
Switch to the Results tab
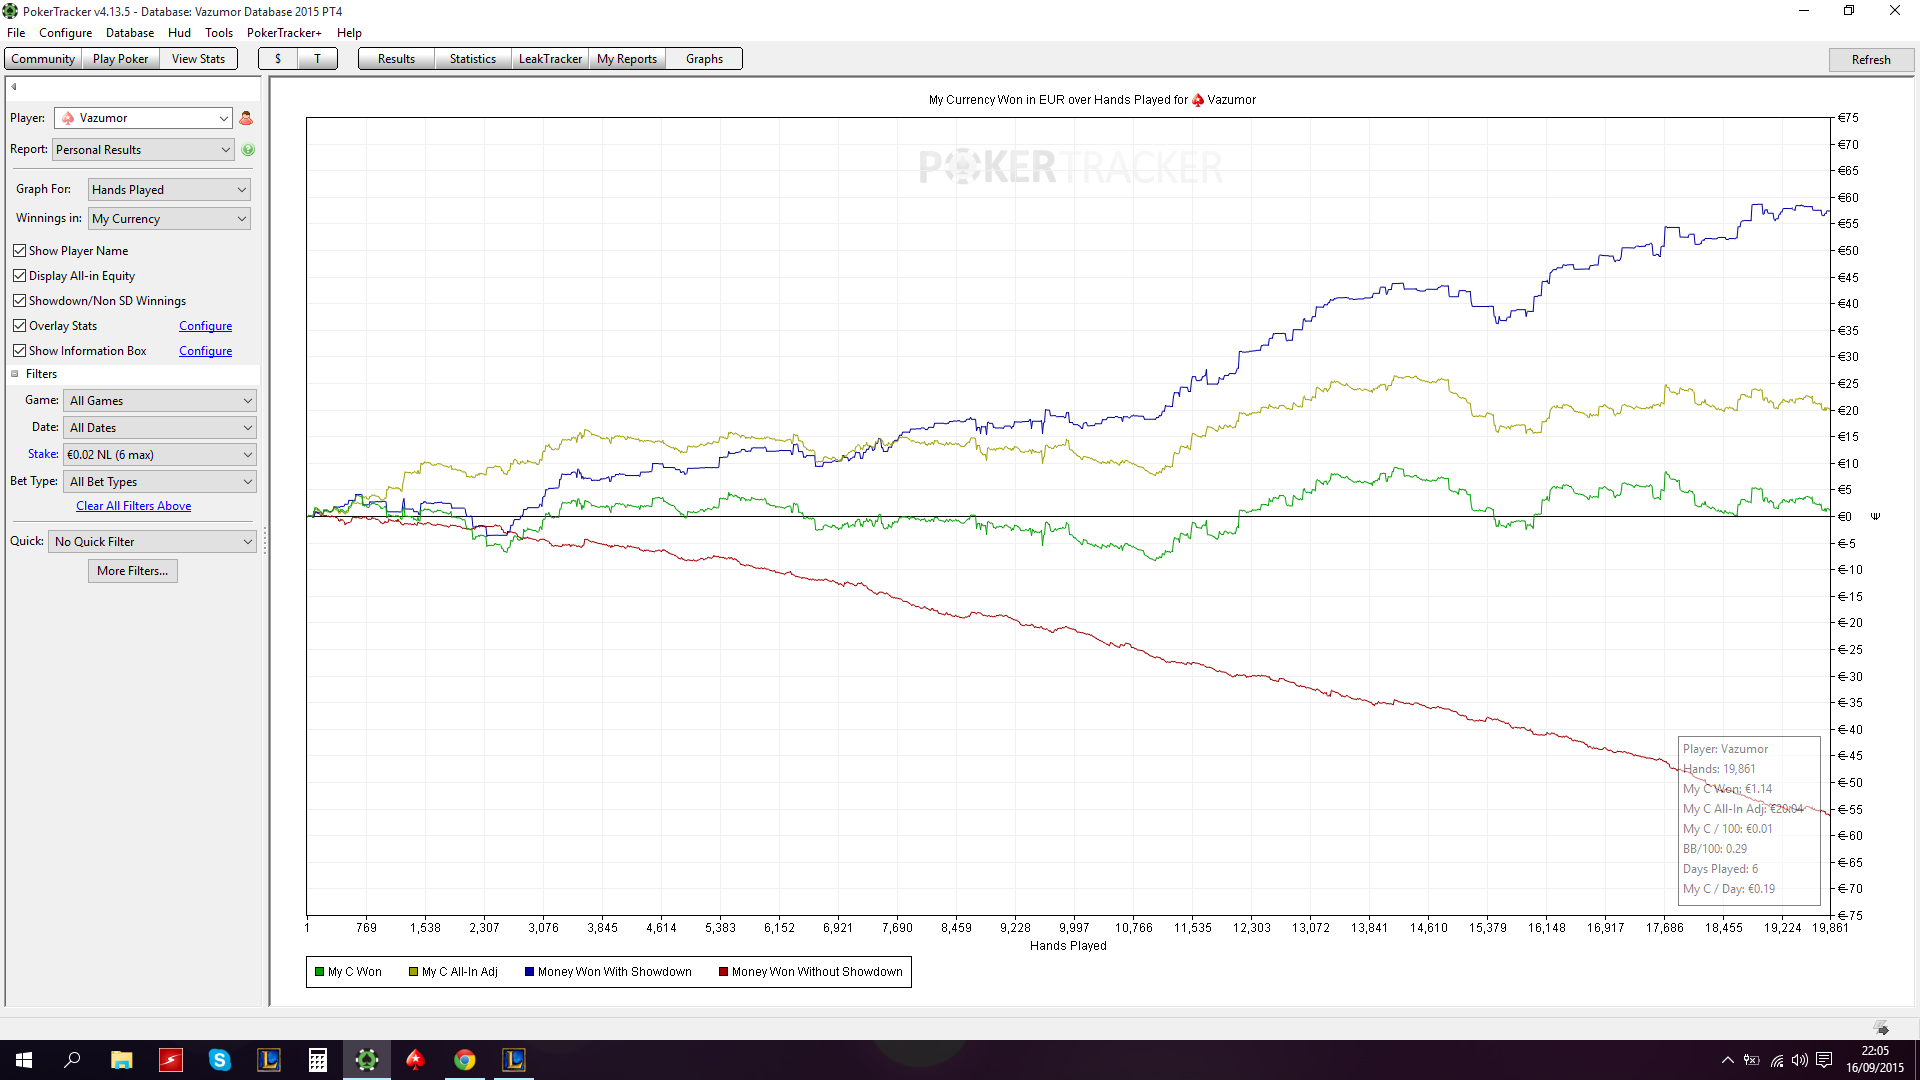pos(396,59)
